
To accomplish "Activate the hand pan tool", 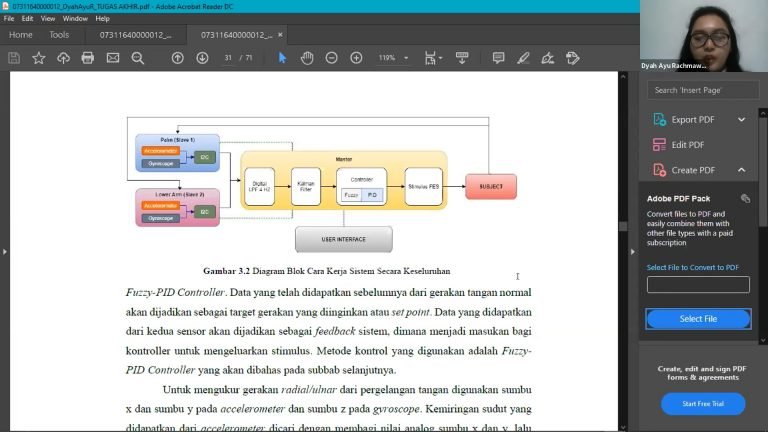I will point(307,58).
